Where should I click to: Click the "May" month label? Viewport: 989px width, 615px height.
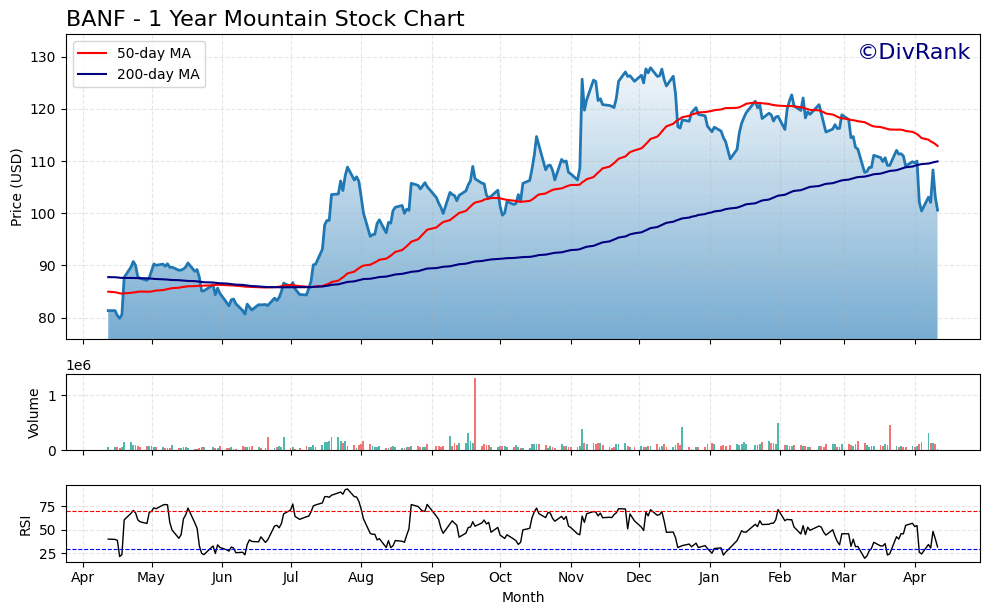pyautogui.click(x=151, y=577)
